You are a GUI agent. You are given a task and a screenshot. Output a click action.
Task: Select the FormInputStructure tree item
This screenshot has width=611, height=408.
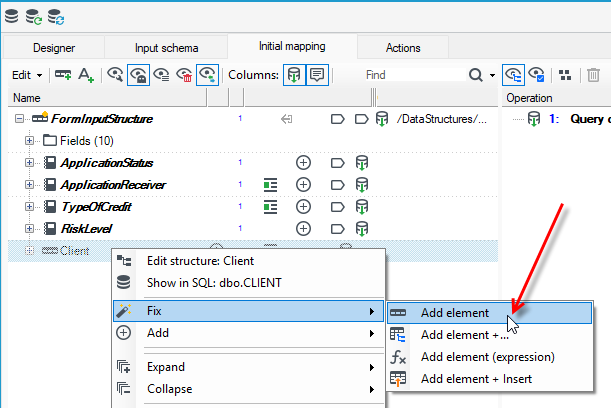click(x=102, y=119)
